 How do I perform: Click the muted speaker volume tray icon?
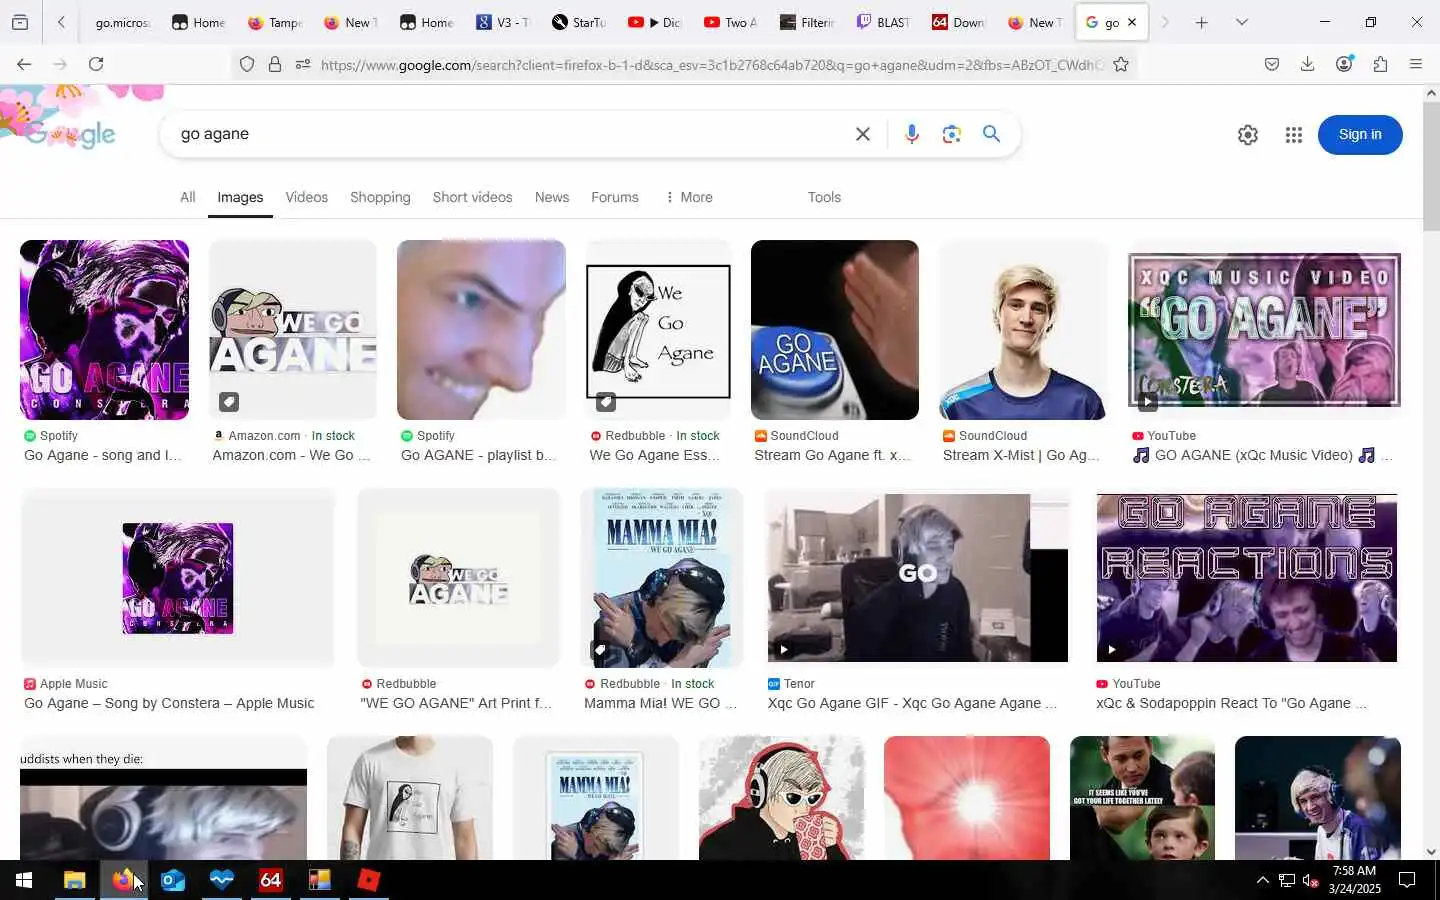pos(1311,881)
